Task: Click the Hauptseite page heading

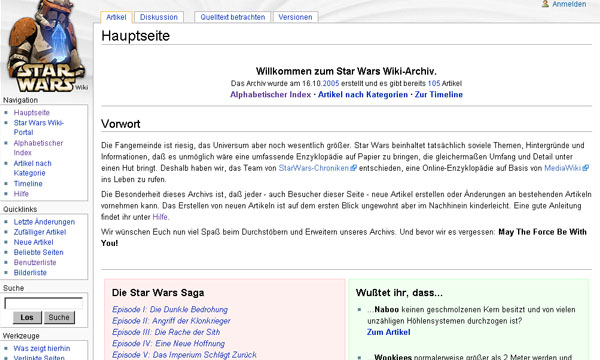Action: tap(135, 36)
